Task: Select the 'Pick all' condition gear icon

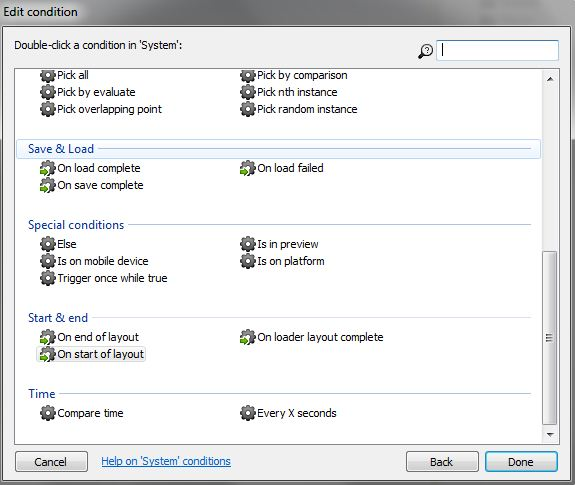Action: [x=48, y=76]
